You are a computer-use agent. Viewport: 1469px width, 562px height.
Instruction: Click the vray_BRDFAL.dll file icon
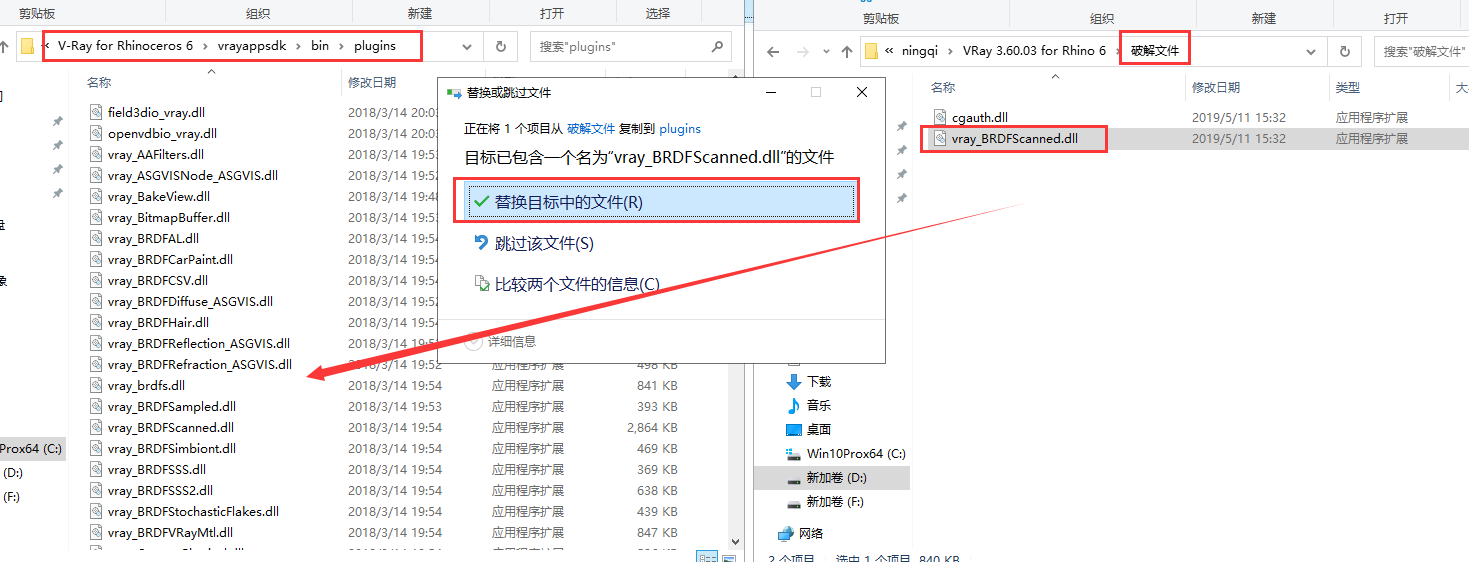pyautogui.click(x=96, y=238)
